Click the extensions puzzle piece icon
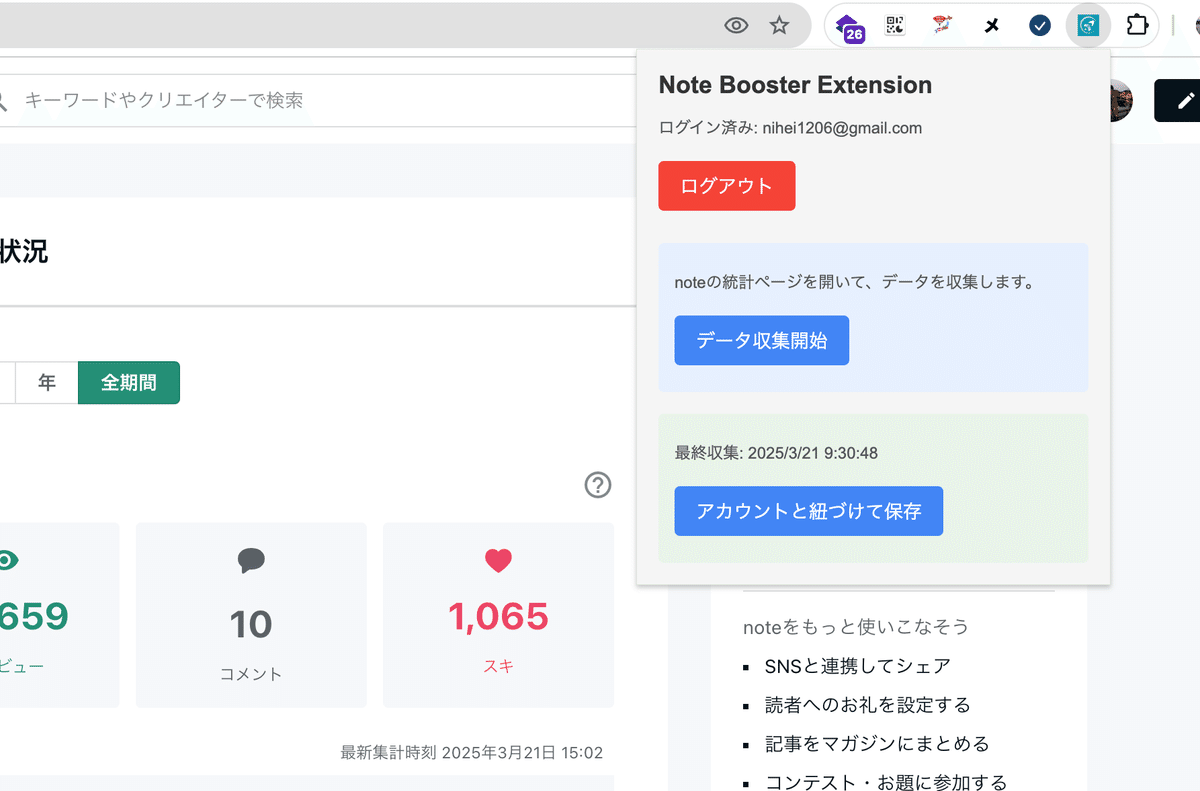Screen dimensions: 1200x791 (x=1137, y=25)
